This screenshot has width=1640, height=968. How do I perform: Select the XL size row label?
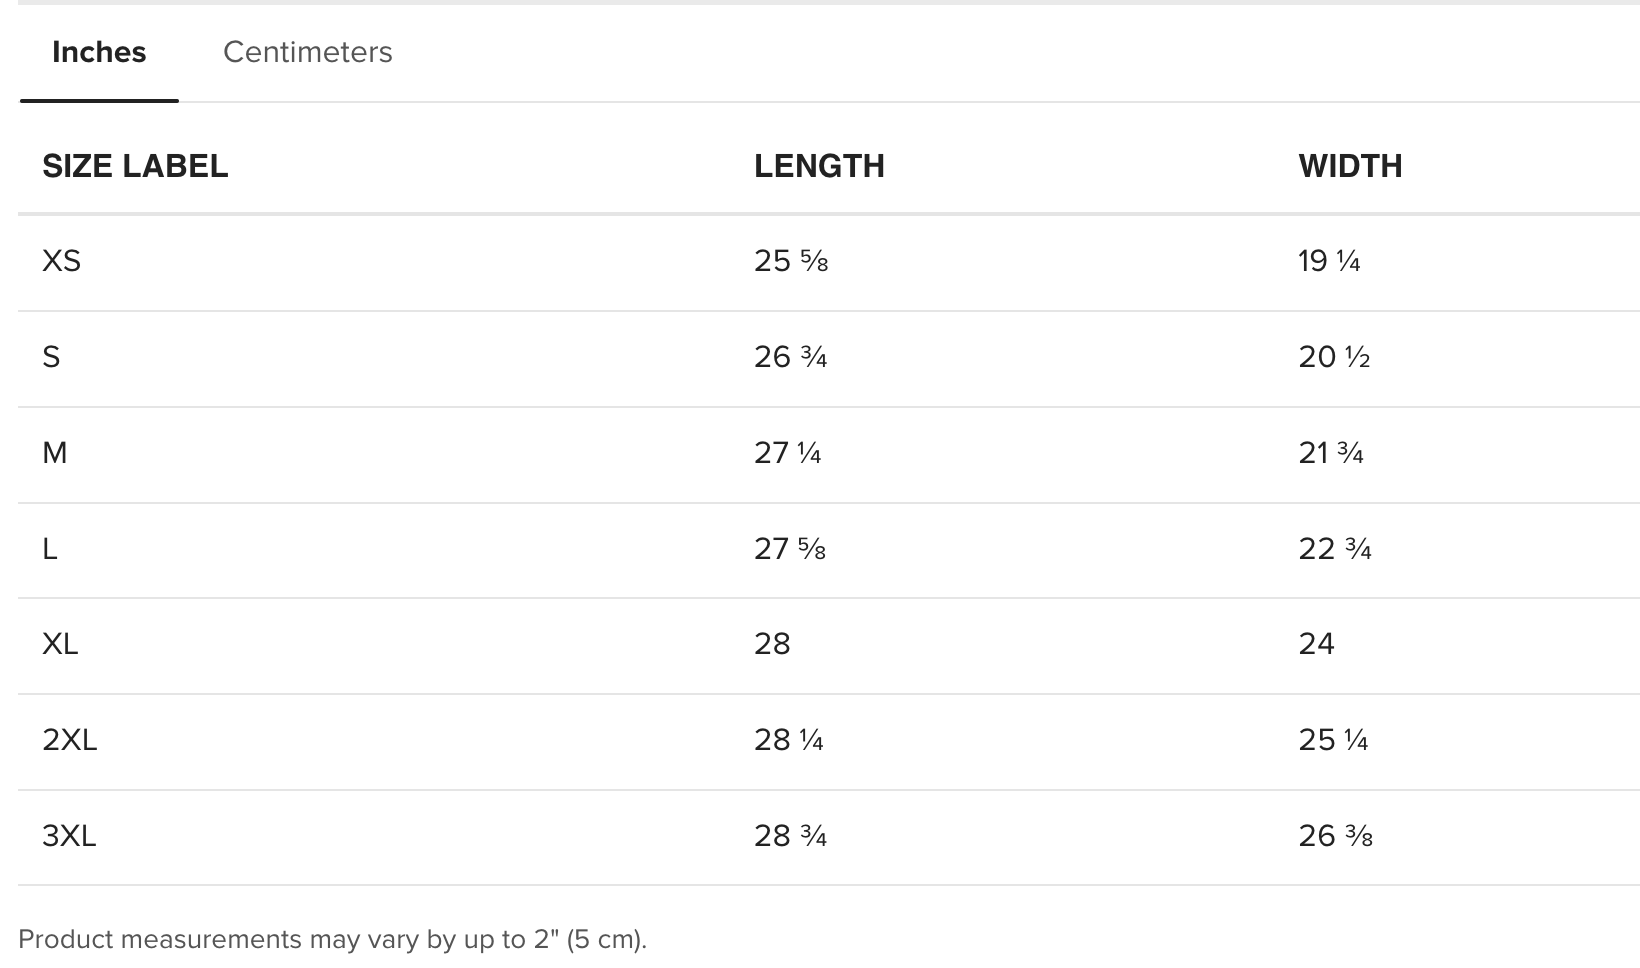60,644
